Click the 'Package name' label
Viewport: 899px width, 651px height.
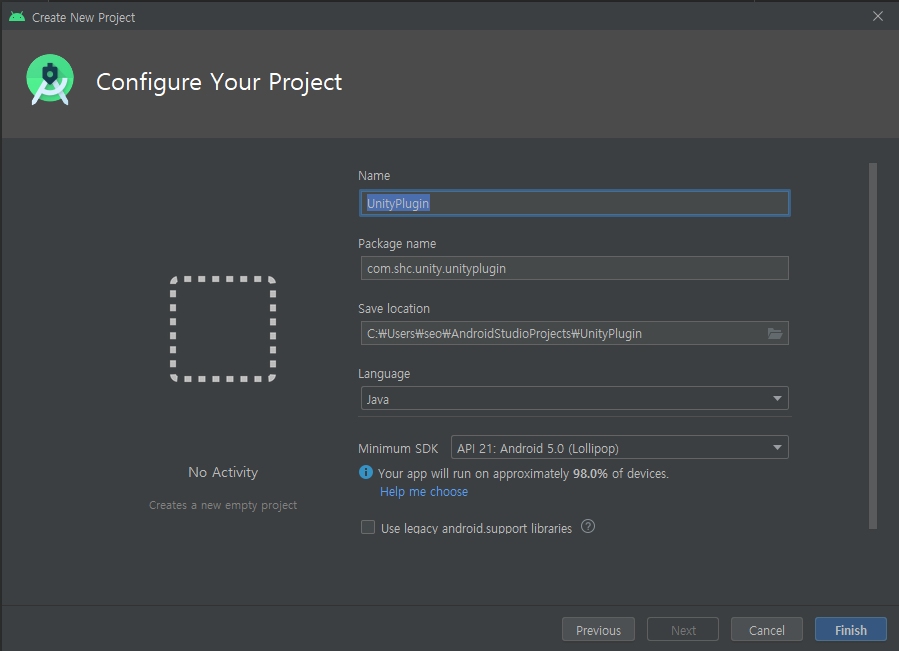[x=397, y=244]
